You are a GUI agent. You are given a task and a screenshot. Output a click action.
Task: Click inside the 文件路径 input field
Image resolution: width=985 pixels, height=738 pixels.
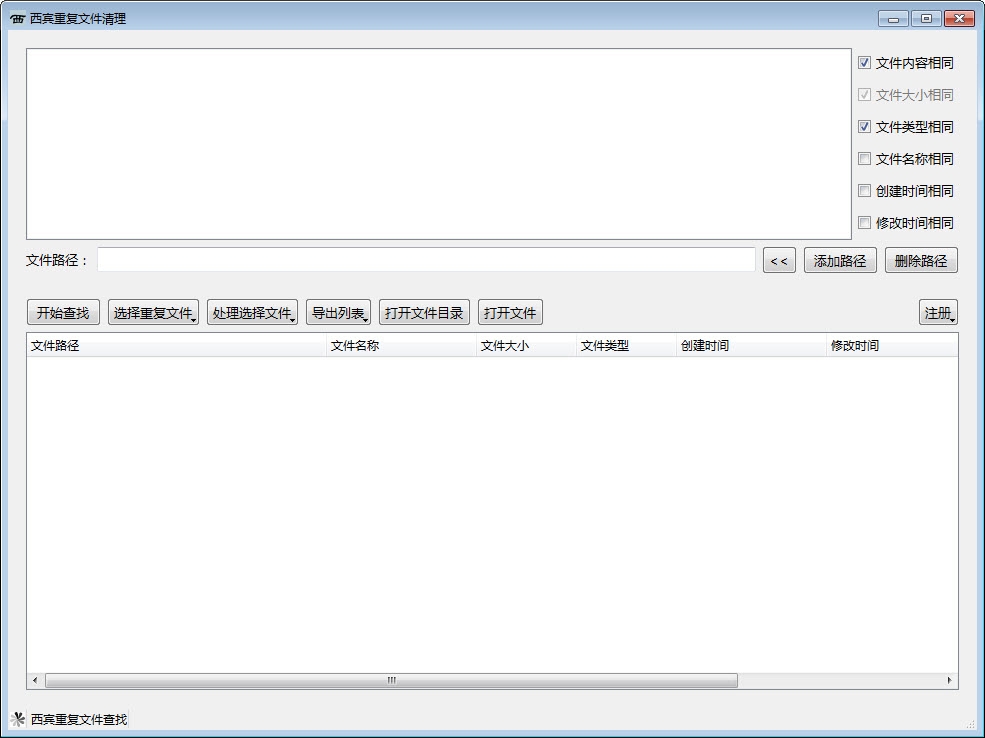coord(425,260)
